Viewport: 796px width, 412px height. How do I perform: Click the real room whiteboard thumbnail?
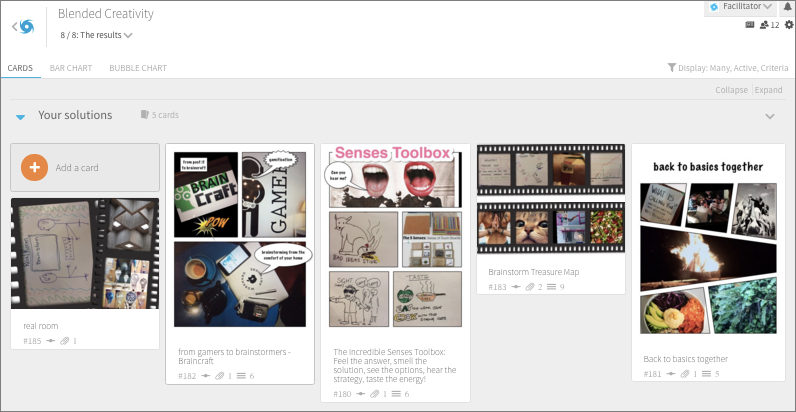(x=85, y=254)
